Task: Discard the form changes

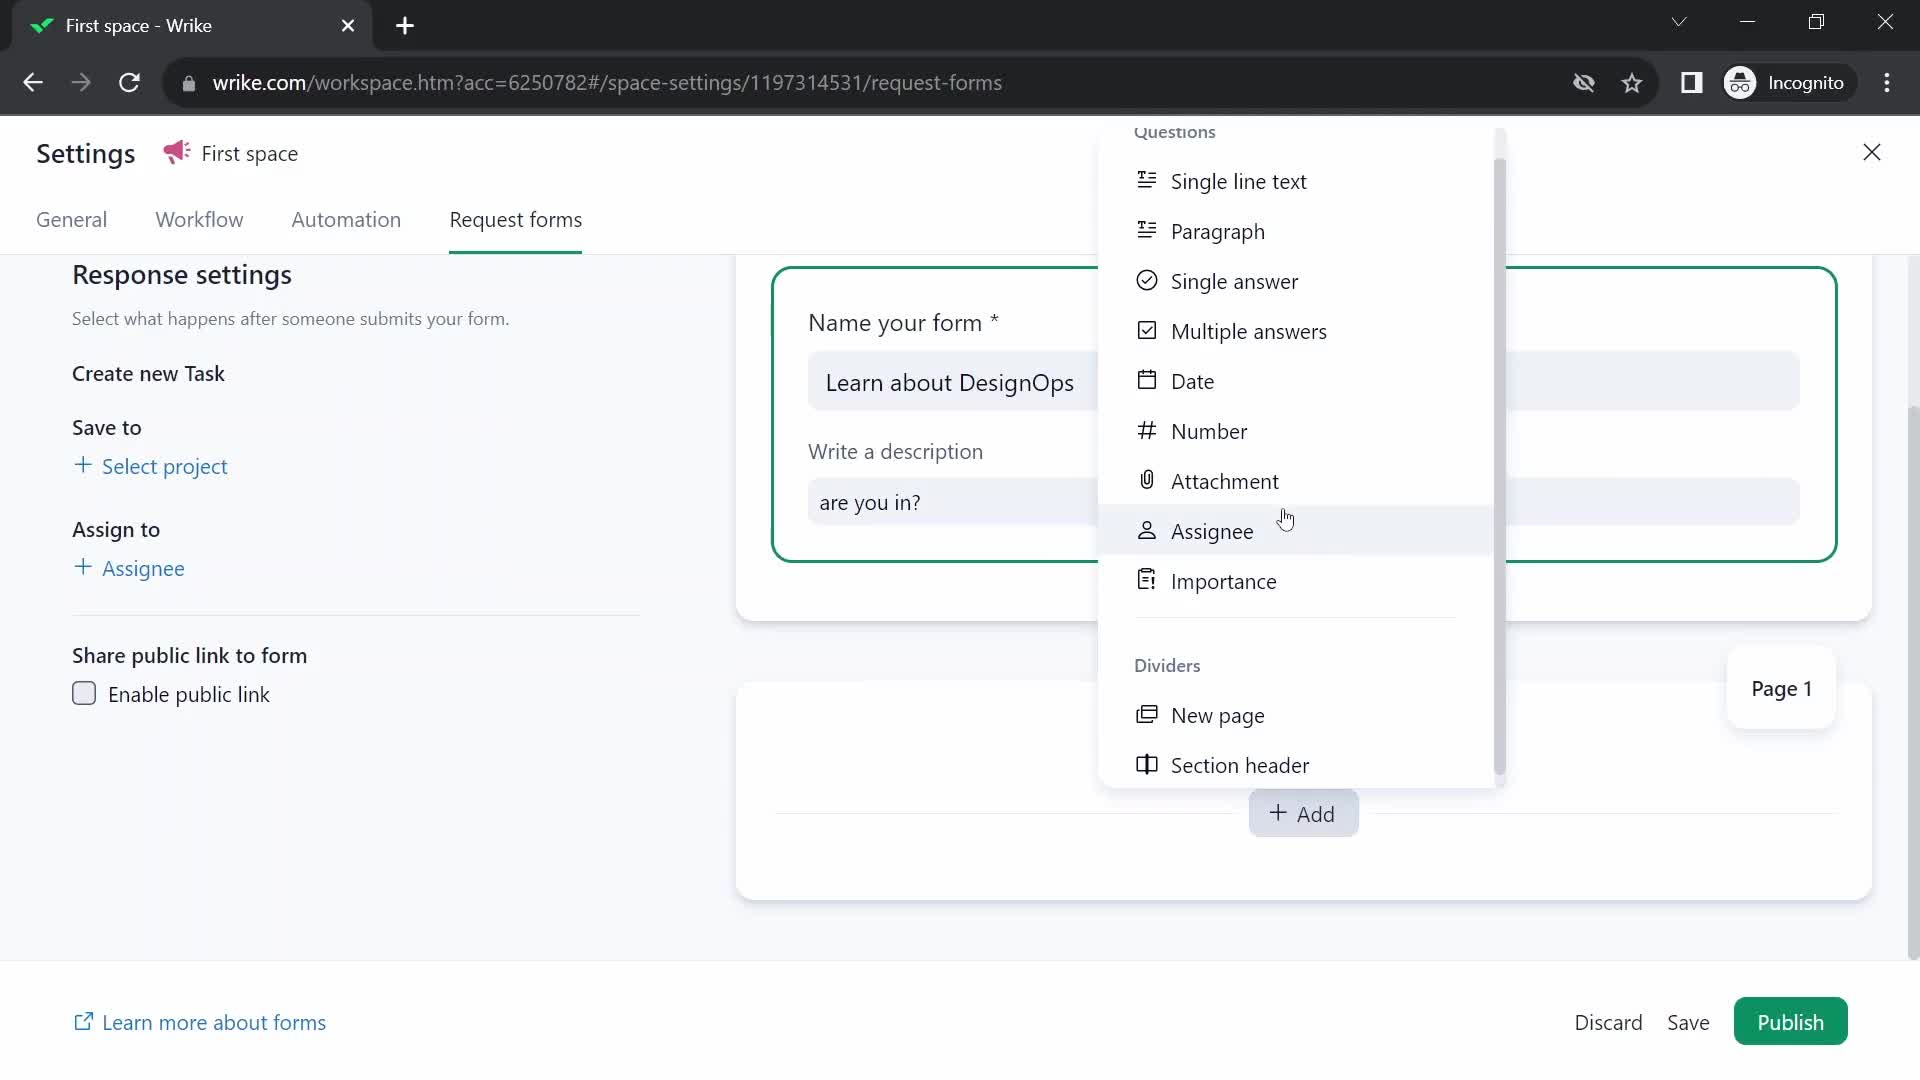Action: (1608, 1022)
